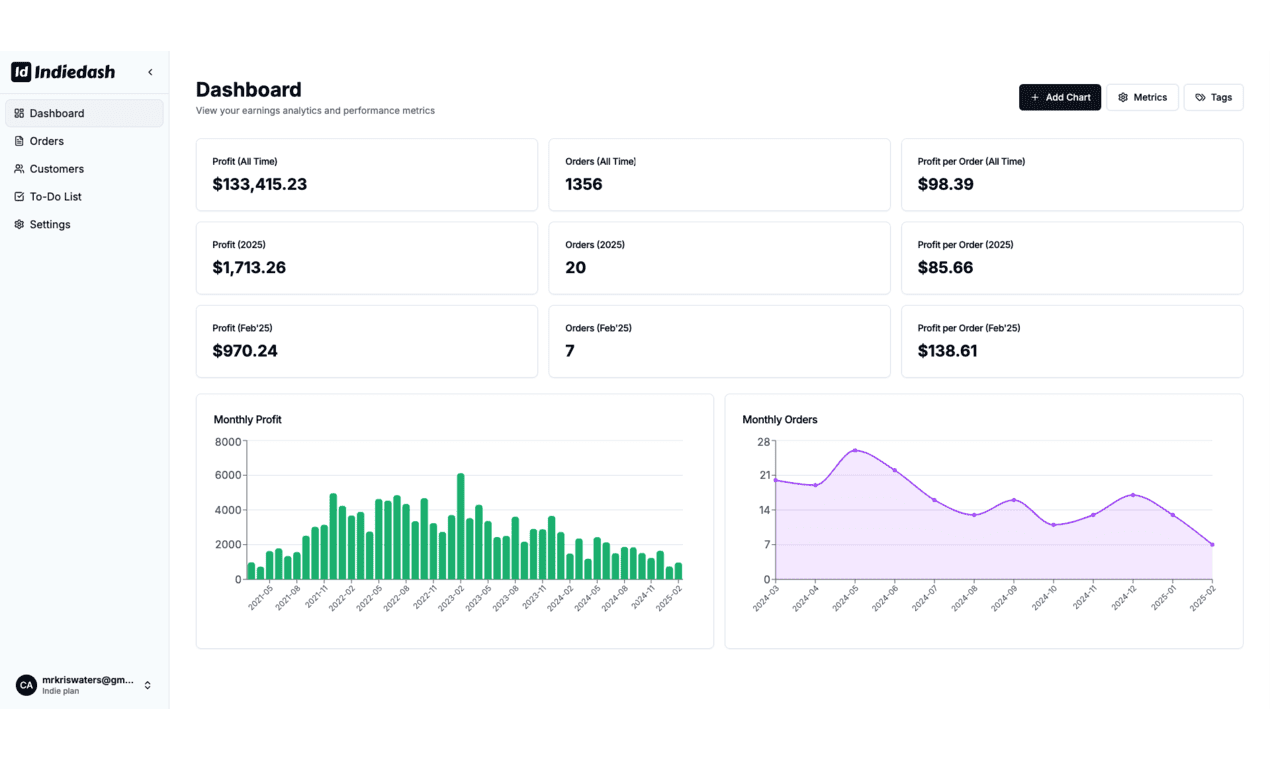Open the Metrics button
The height and width of the screenshot is (760, 1270).
pos(1142,97)
